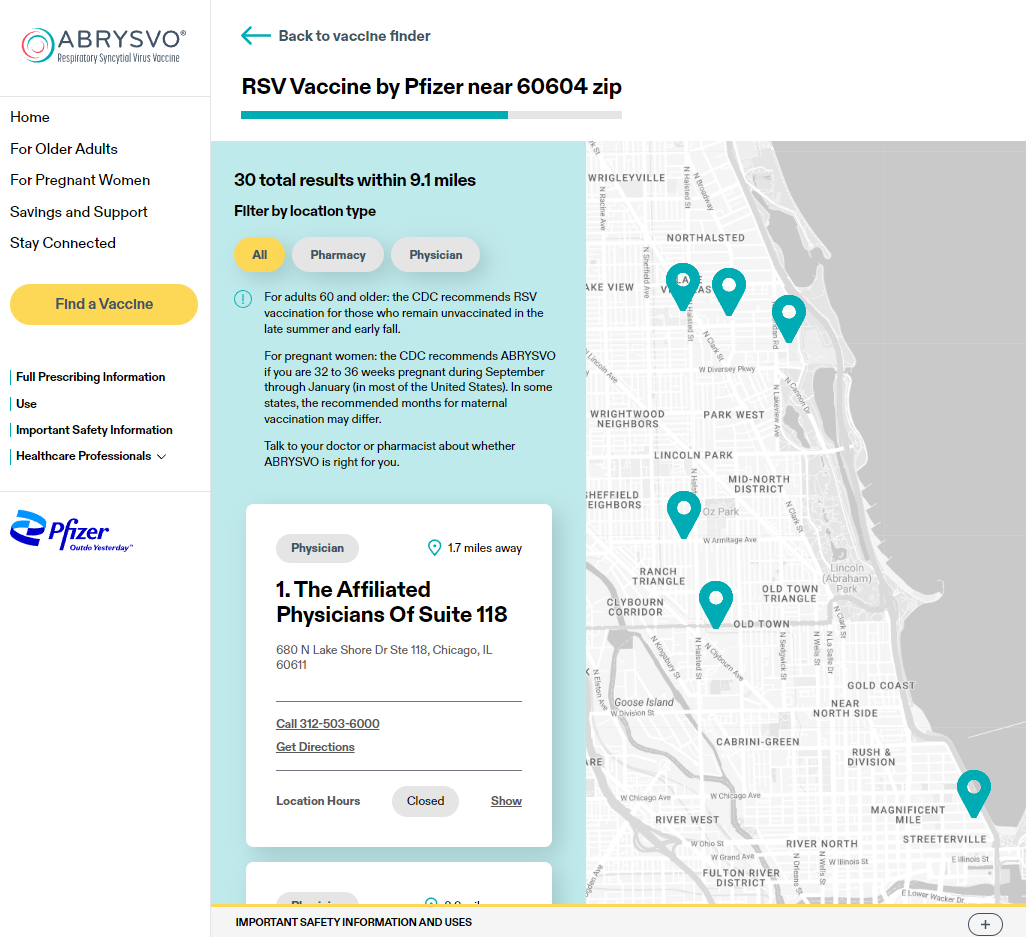Open Savings and Support page
1026x937 pixels.
79,211
